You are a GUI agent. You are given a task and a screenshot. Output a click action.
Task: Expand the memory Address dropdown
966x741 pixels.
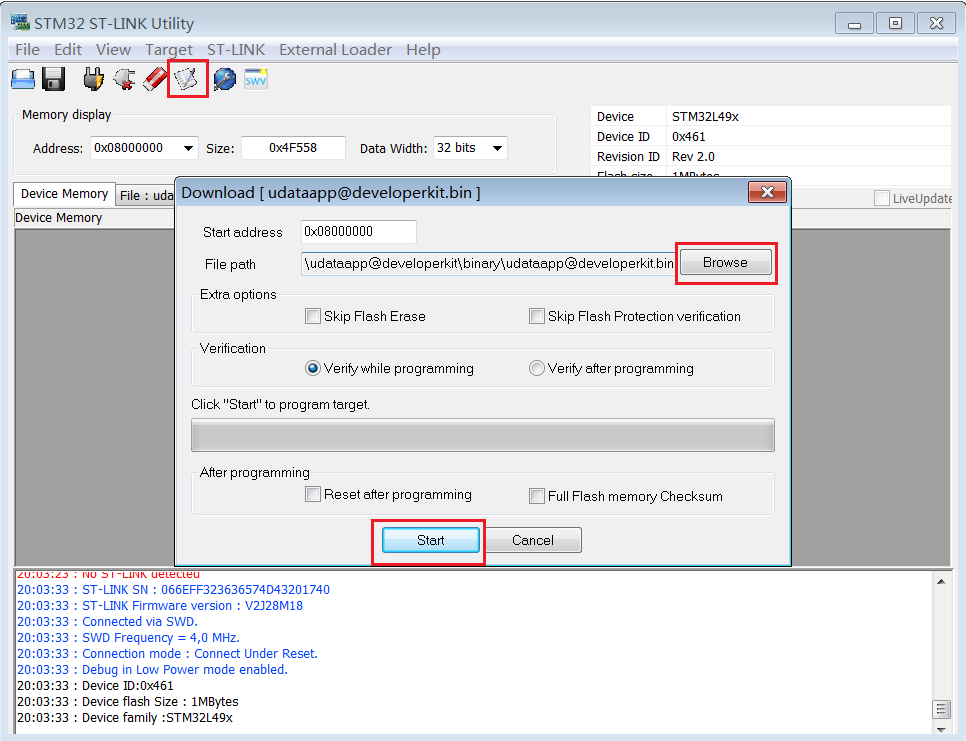[188, 148]
